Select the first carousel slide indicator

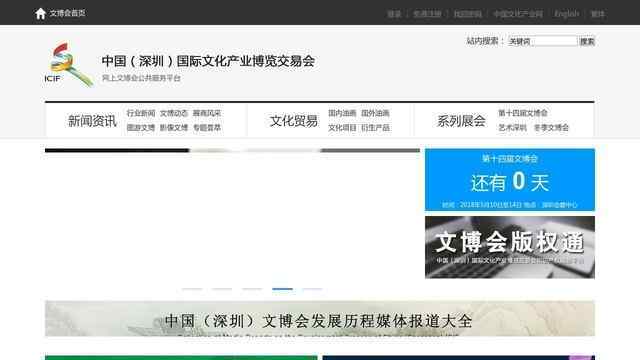192,289
